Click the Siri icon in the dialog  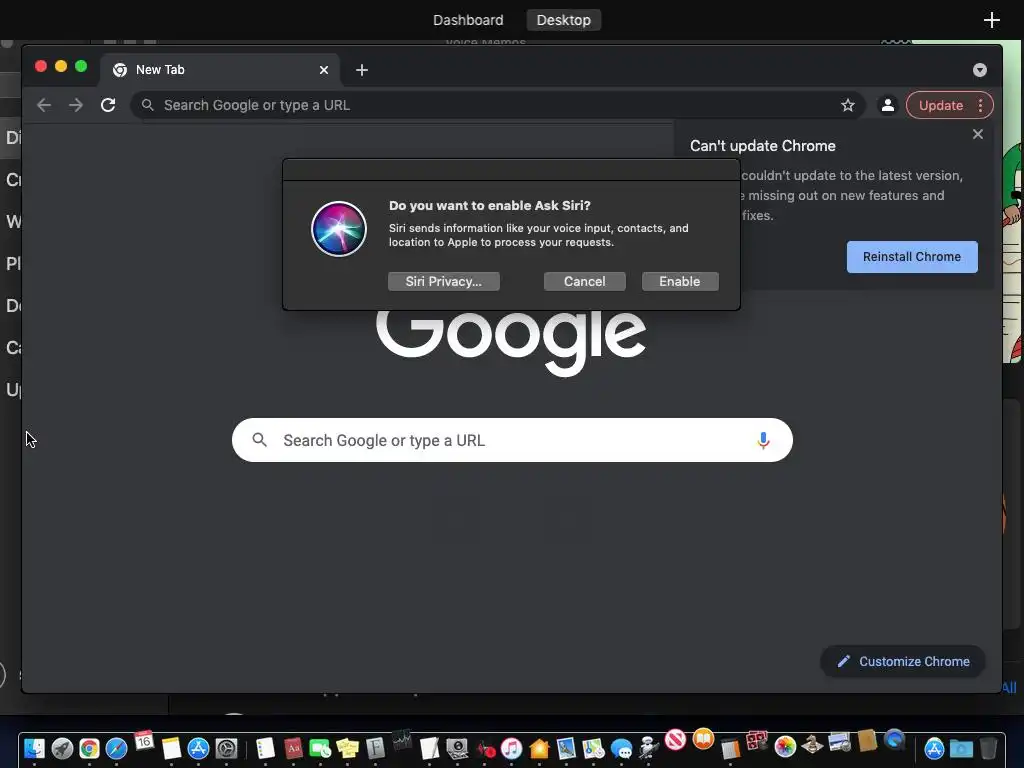(x=338, y=229)
